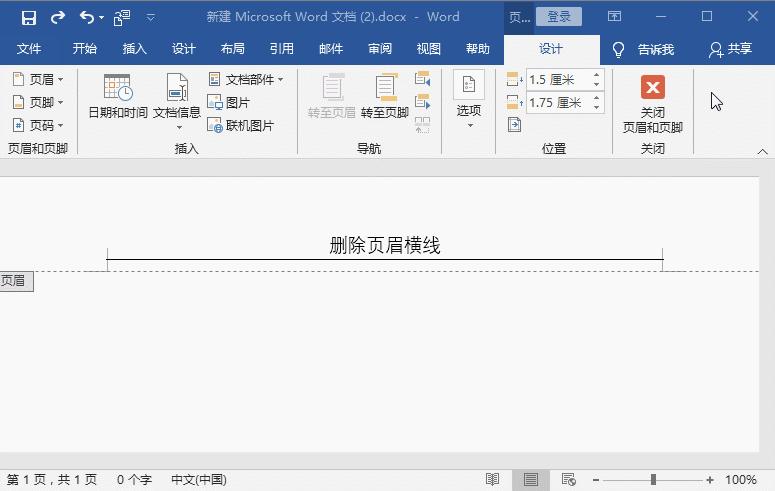Open ribbon display options icon

point(614,17)
